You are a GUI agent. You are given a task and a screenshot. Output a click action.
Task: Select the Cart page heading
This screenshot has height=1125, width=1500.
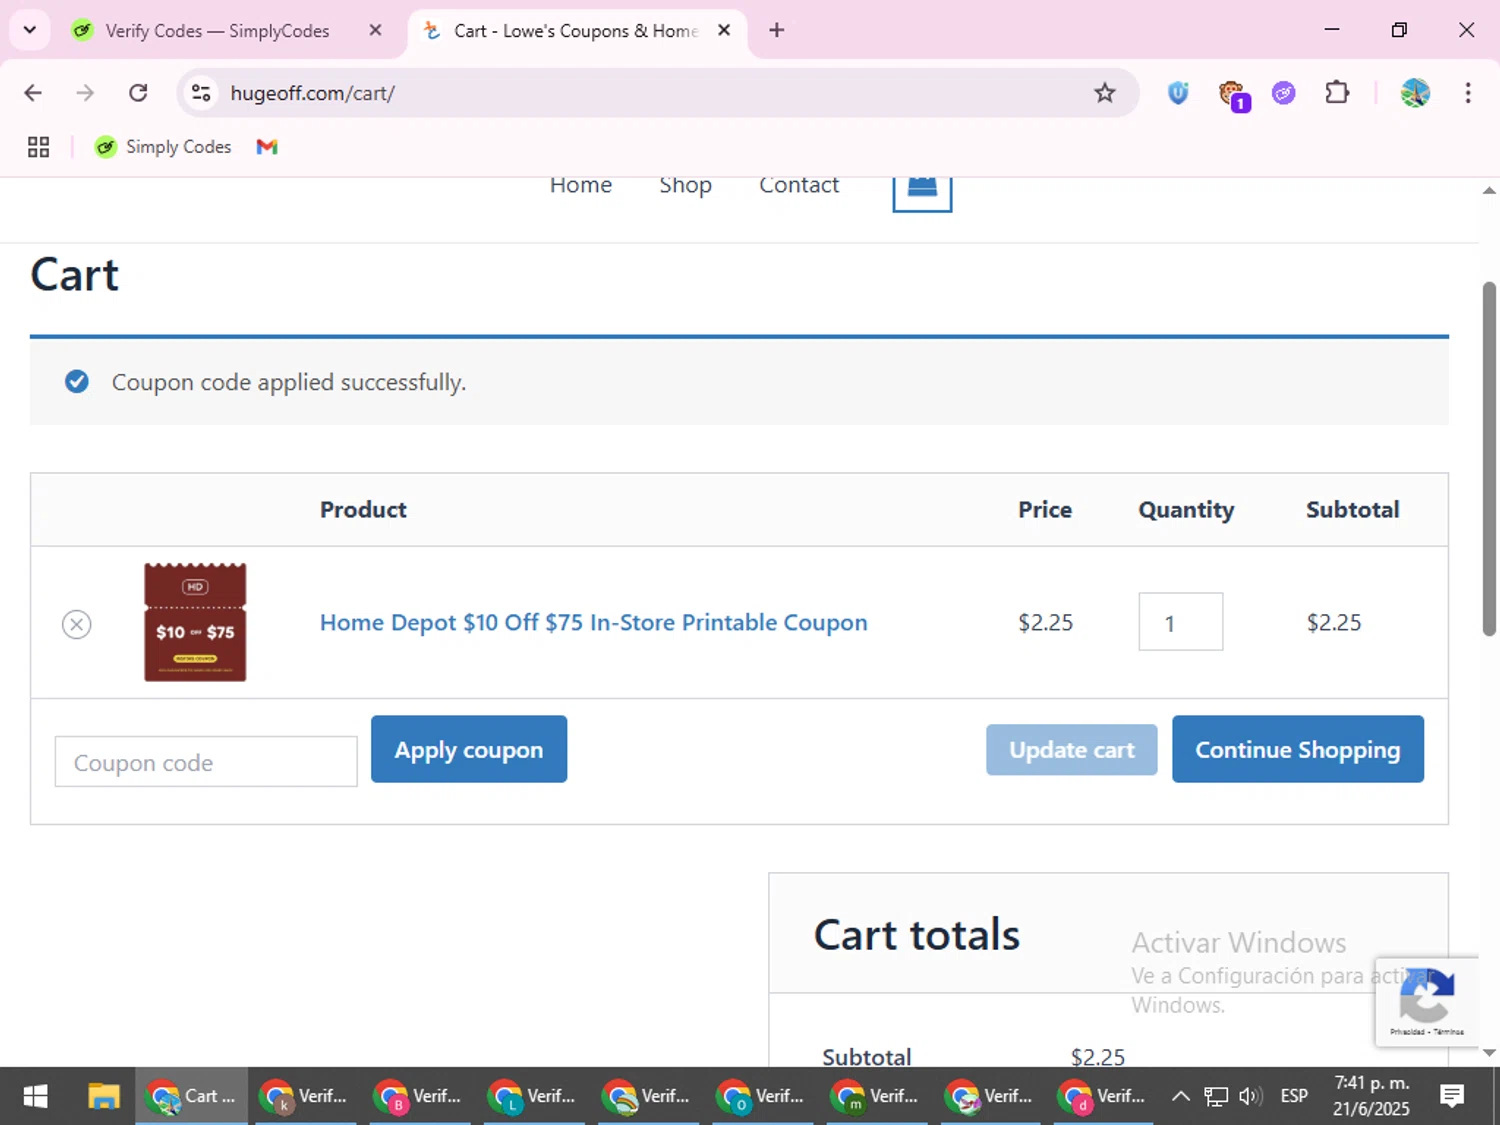(75, 275)
